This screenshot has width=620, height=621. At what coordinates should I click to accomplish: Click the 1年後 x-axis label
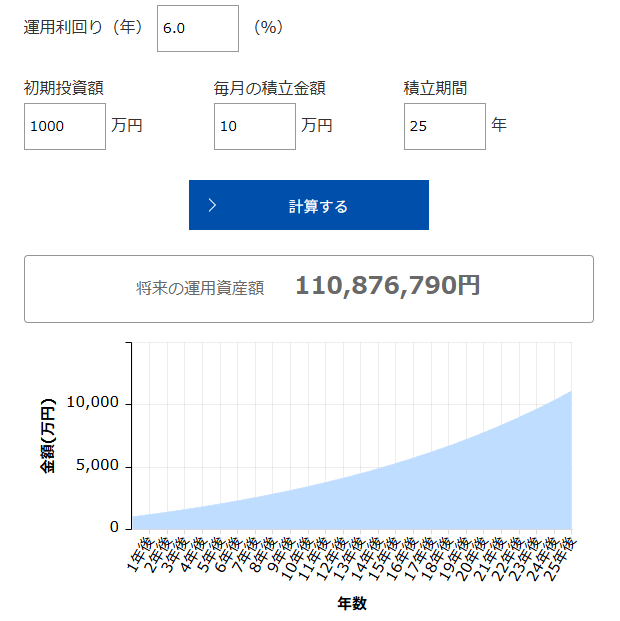139,553
